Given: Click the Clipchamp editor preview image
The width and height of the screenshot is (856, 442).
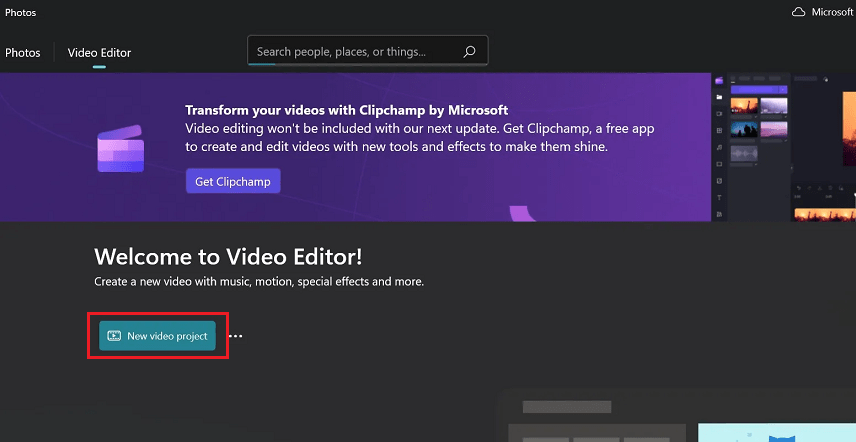Looking at the screenshot, I should pos(783,147).
